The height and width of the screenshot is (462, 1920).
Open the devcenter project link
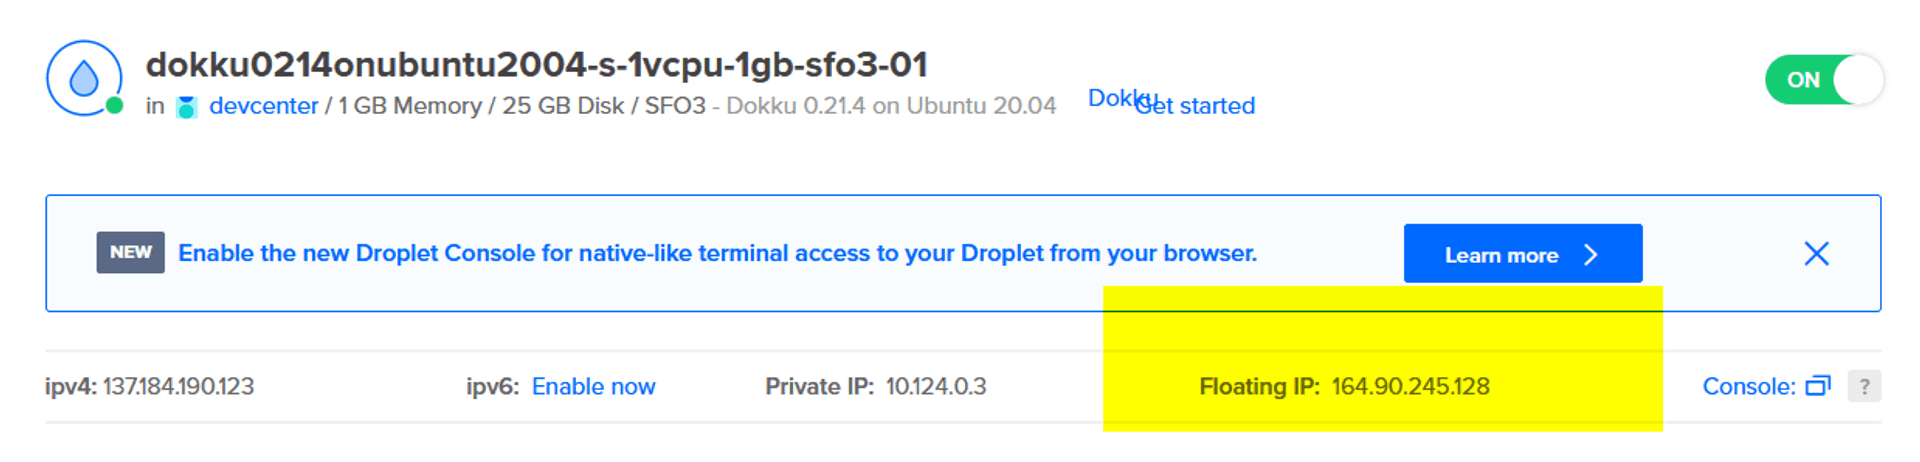263,106
